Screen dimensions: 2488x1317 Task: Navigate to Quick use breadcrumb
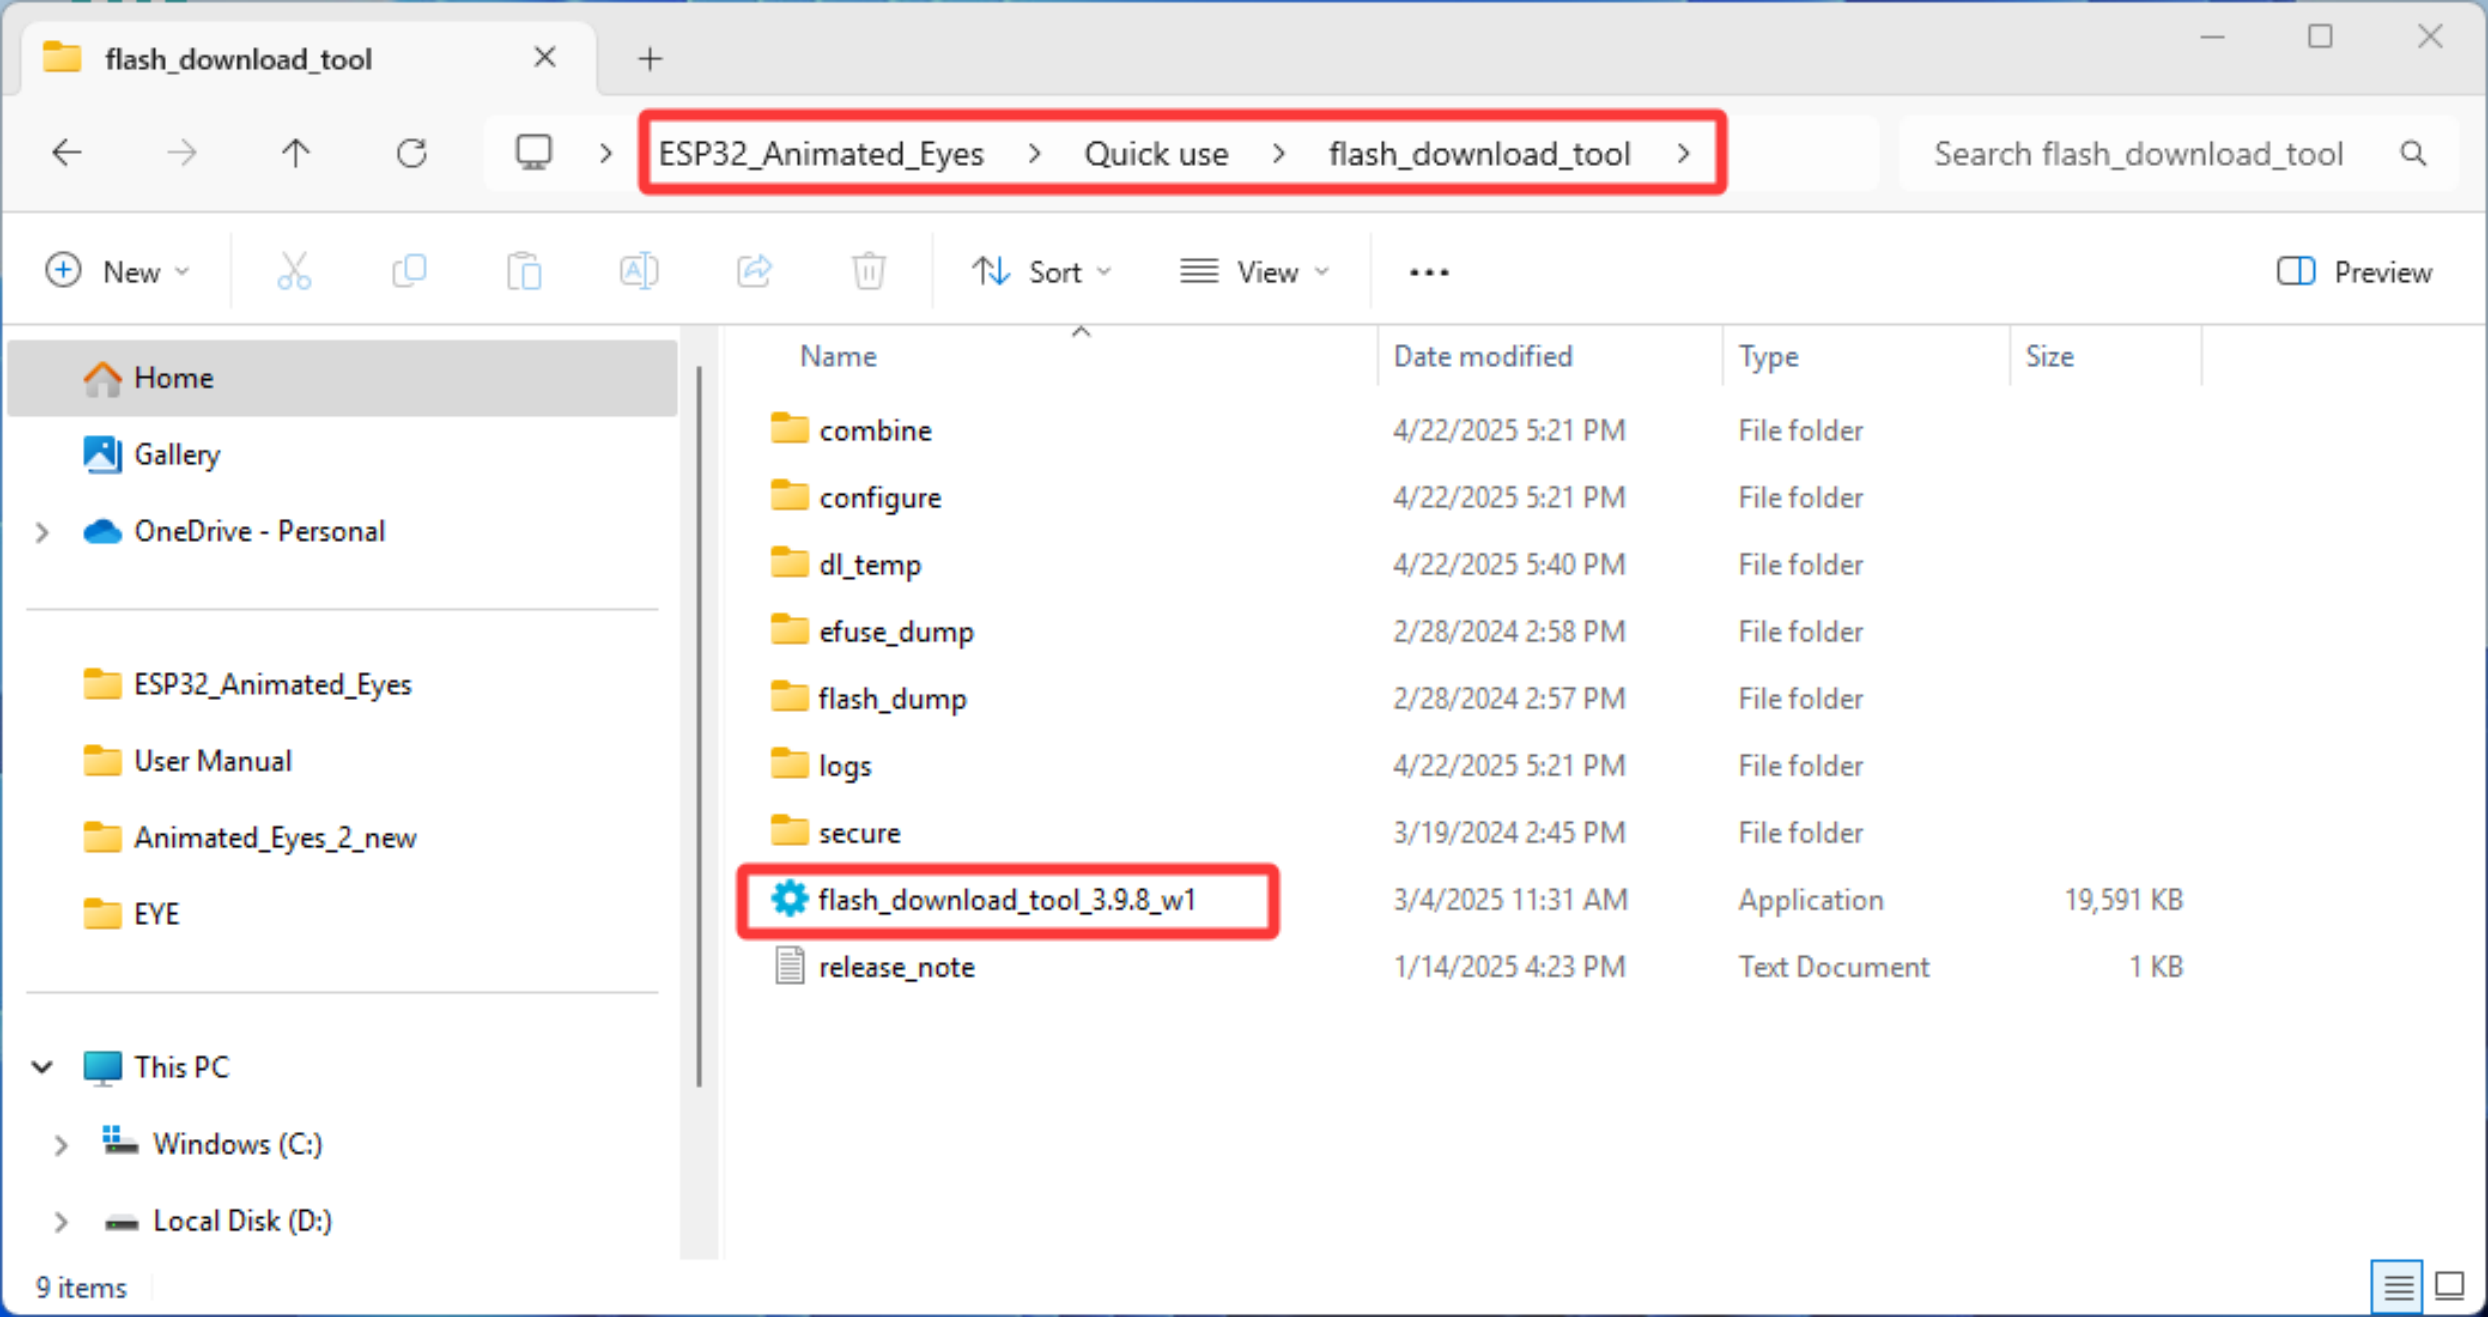point(1156,154)
